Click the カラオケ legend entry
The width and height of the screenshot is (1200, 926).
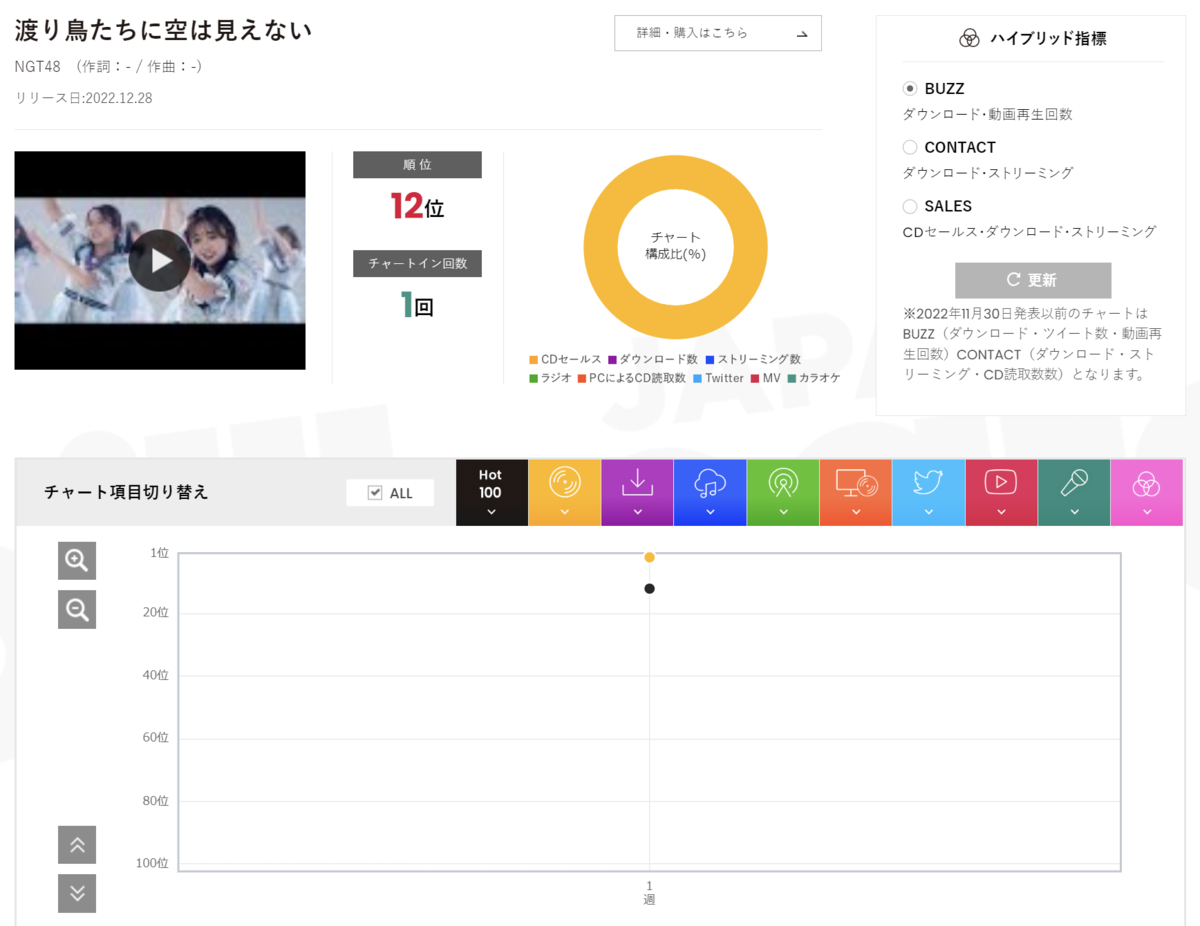click(813, 378)
